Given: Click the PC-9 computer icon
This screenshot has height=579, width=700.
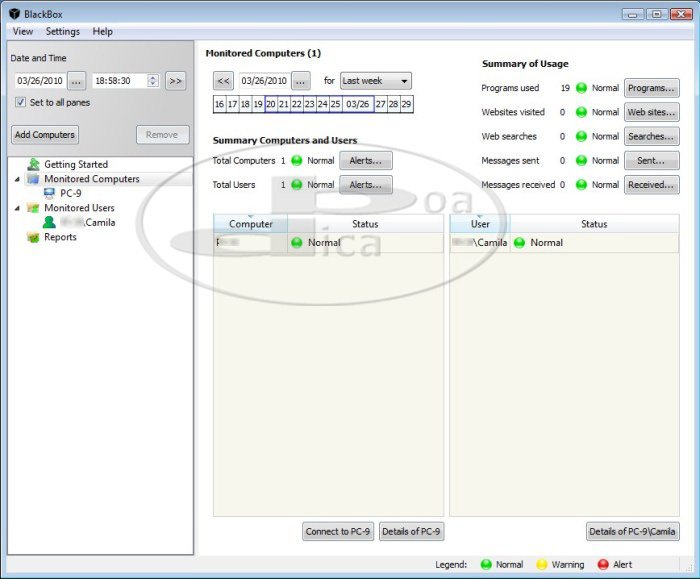Looking at the screenshot, I should click(x=49, y=193).
